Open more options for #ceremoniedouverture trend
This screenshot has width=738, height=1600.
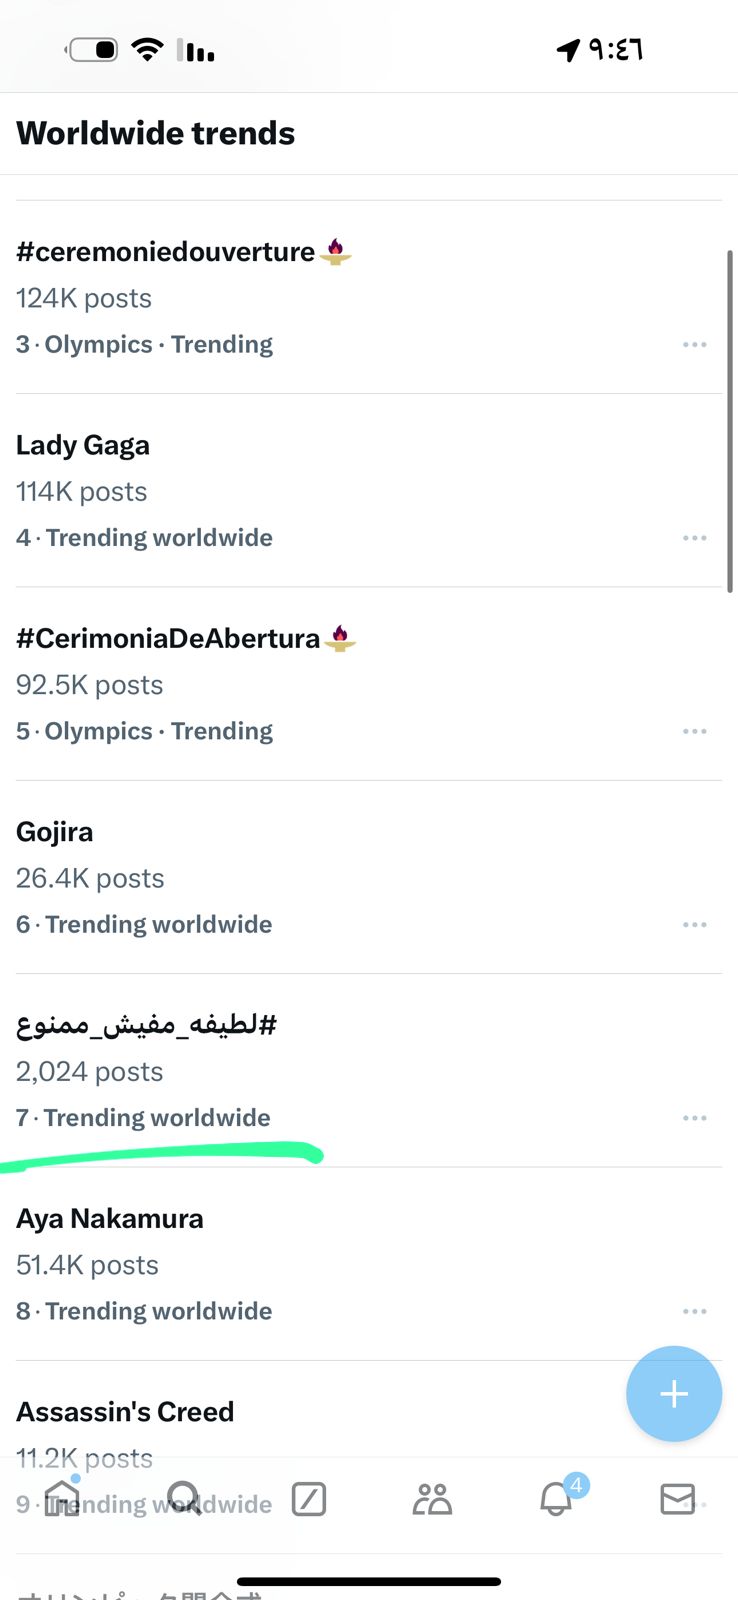click(x=694, y=344)
